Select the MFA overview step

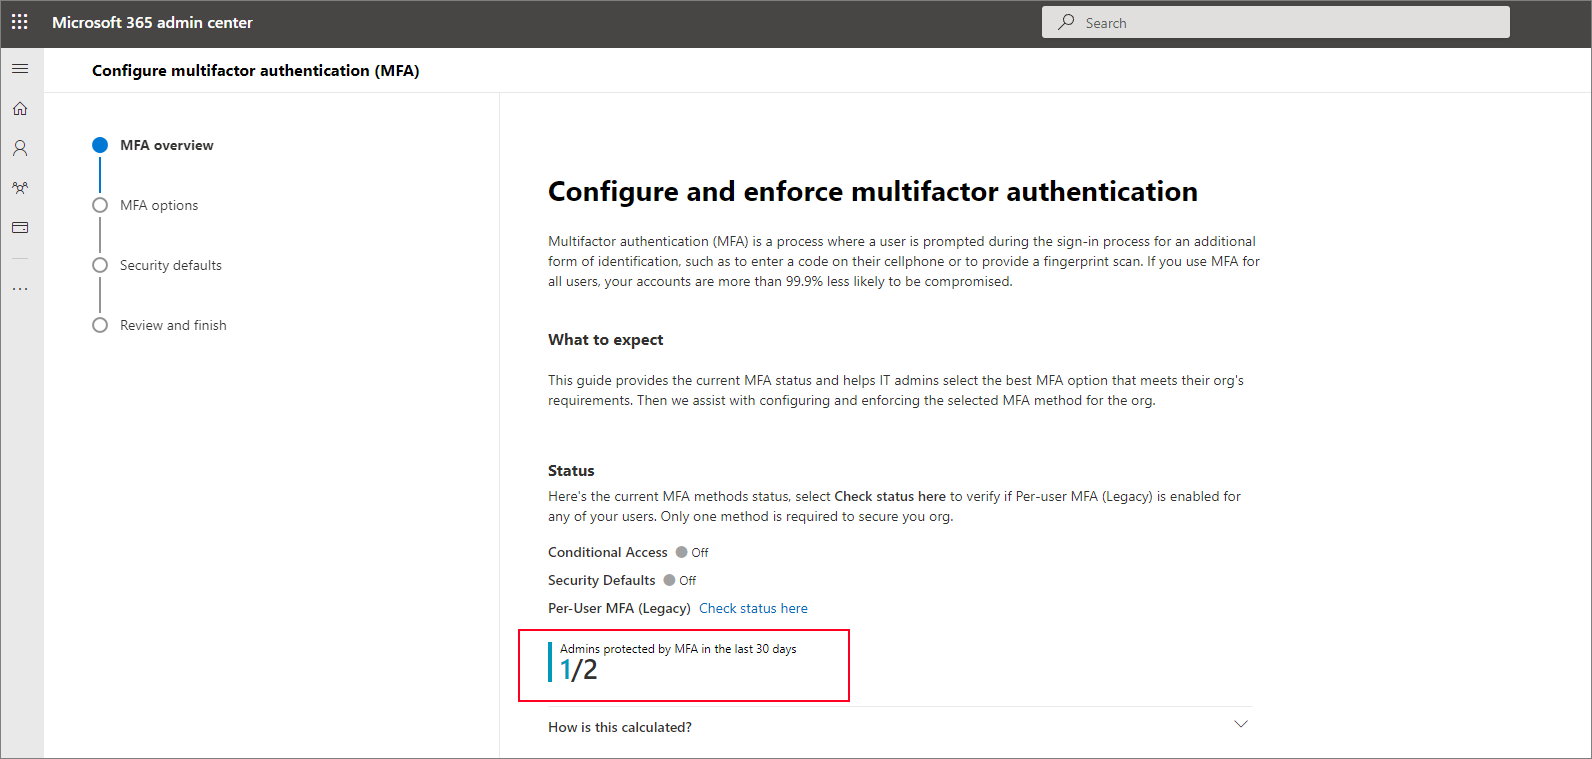pos(167,145)
